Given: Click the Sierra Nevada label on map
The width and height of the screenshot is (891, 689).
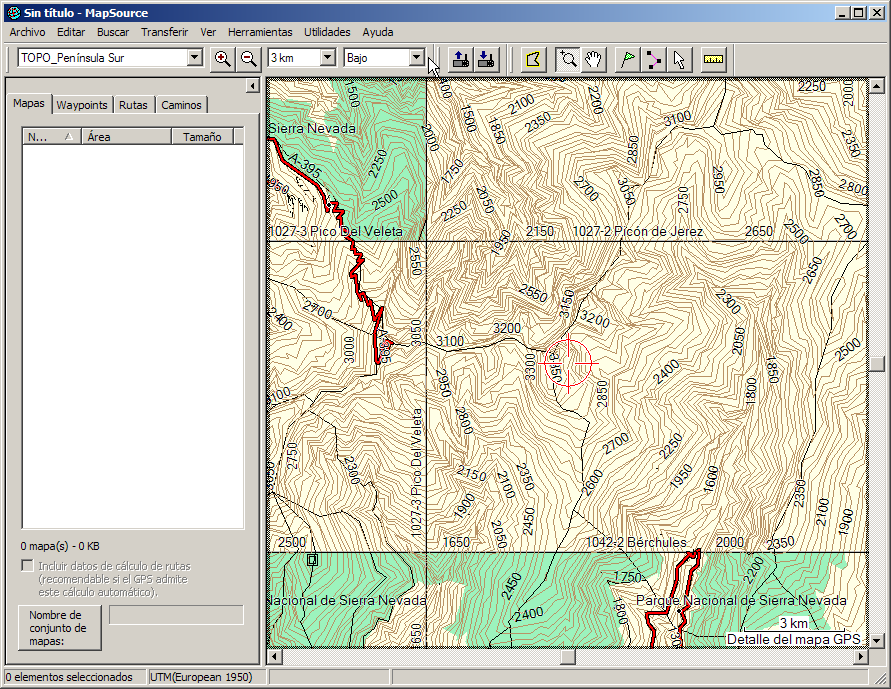Looking at the screenshot, I should pos(312,128).
